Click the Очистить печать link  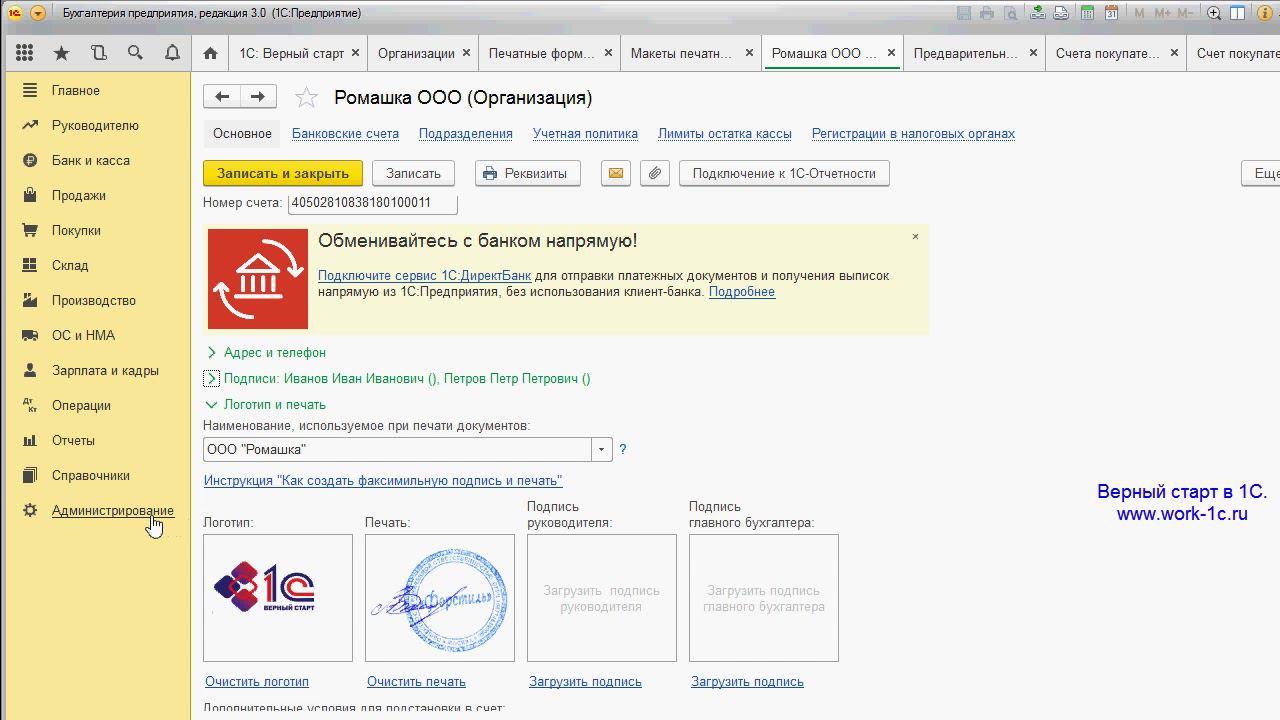tap(416, 682)
